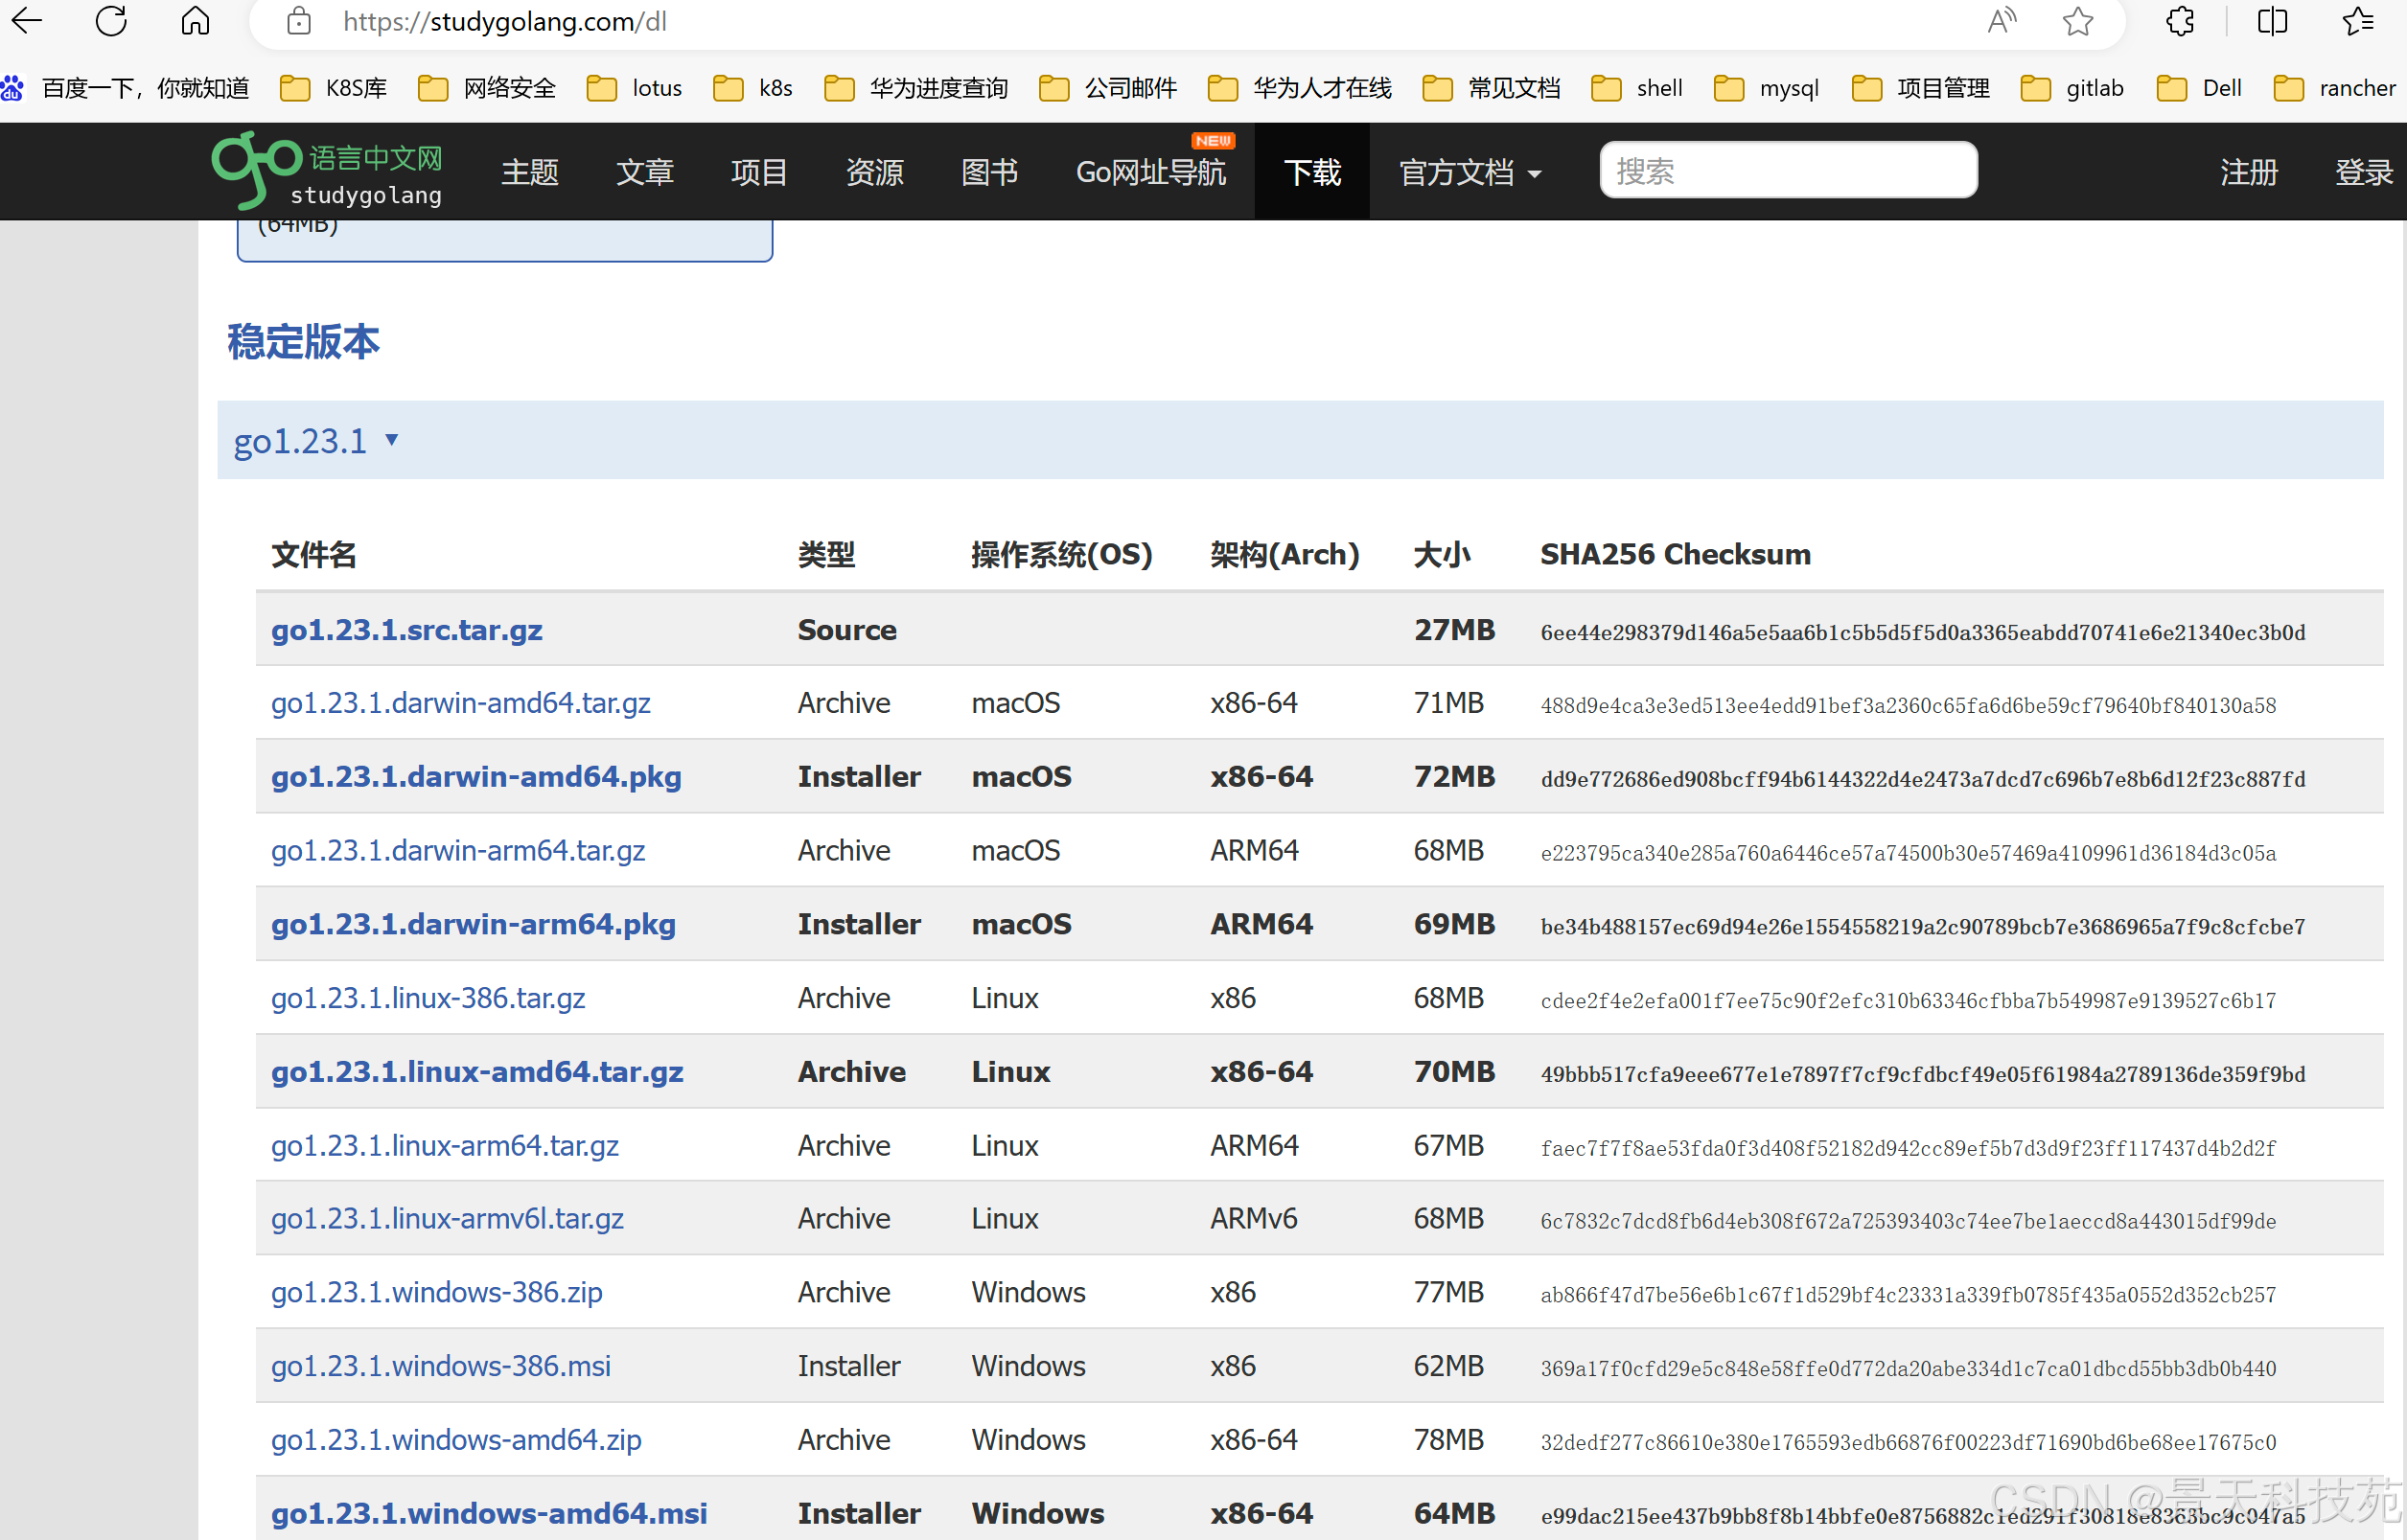2407x1540 pixels.
Task: Download go1.23.1.src.tar.gz
Action: point(407,630)
